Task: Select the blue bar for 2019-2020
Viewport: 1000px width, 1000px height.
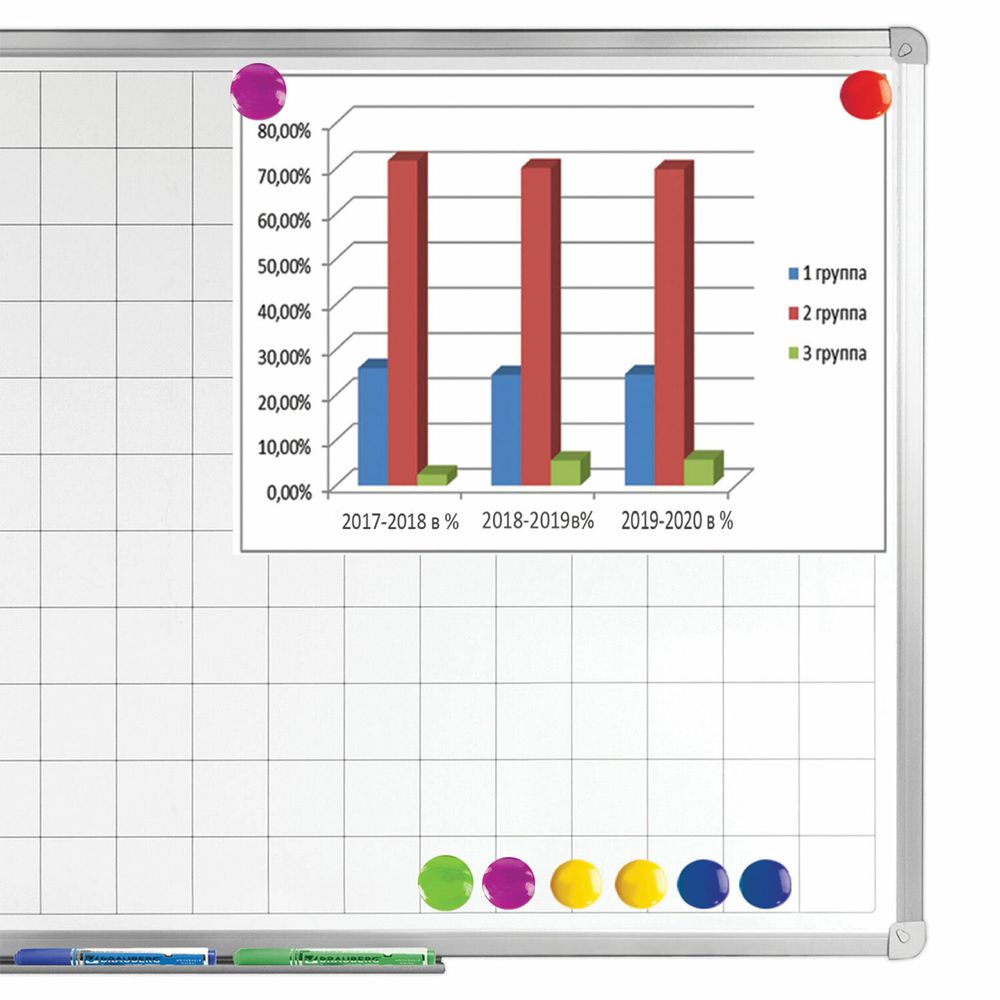Action: click(639, 428)
